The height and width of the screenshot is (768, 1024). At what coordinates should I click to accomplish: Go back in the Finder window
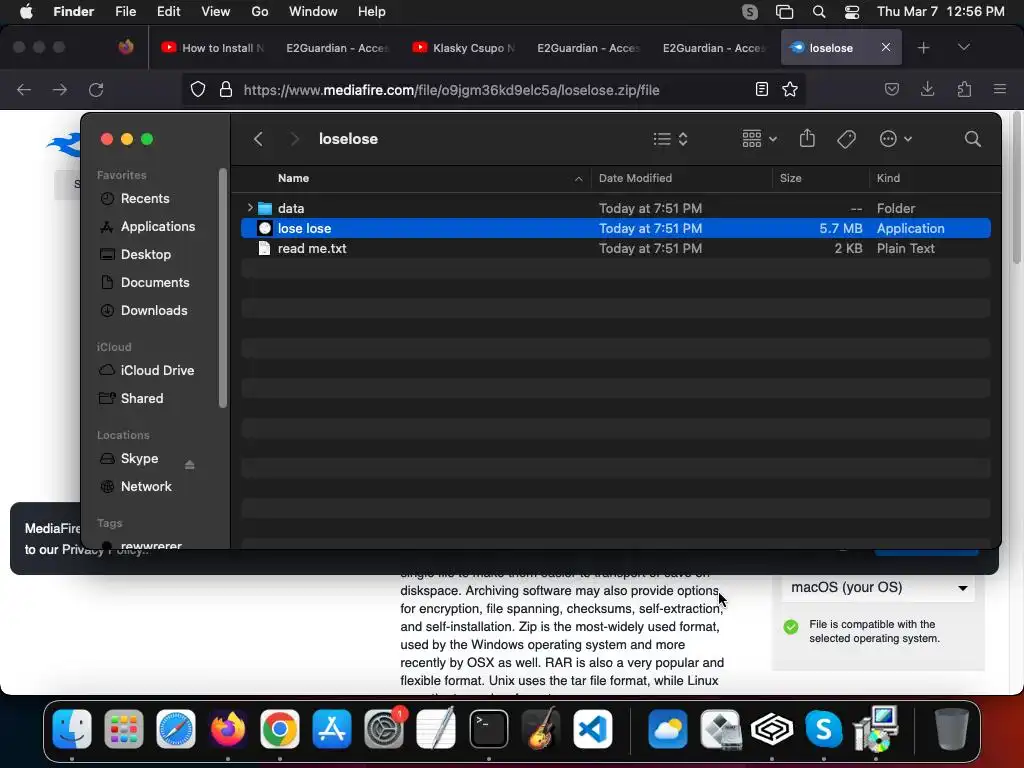pos(259,139)
